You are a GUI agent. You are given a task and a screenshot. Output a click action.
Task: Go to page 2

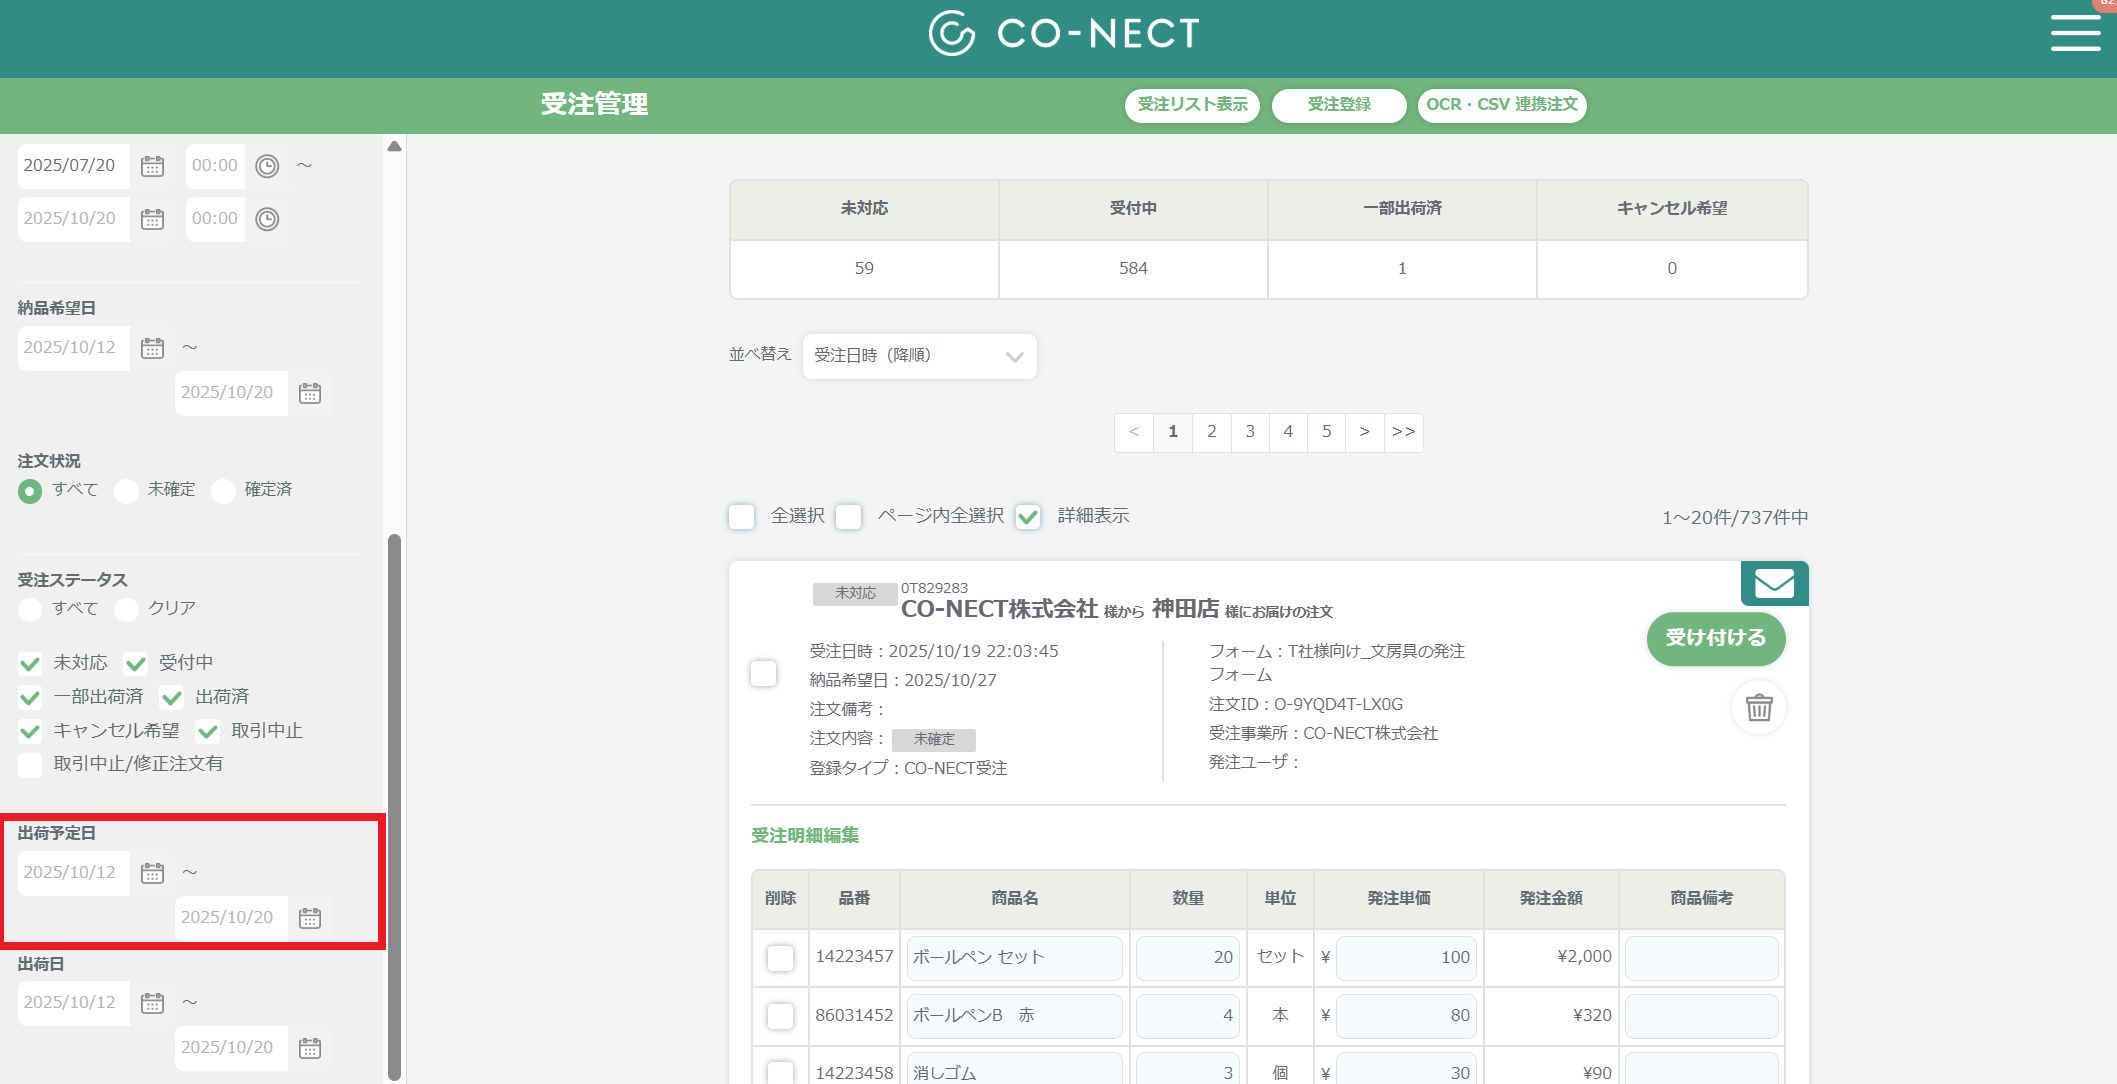1212,432
